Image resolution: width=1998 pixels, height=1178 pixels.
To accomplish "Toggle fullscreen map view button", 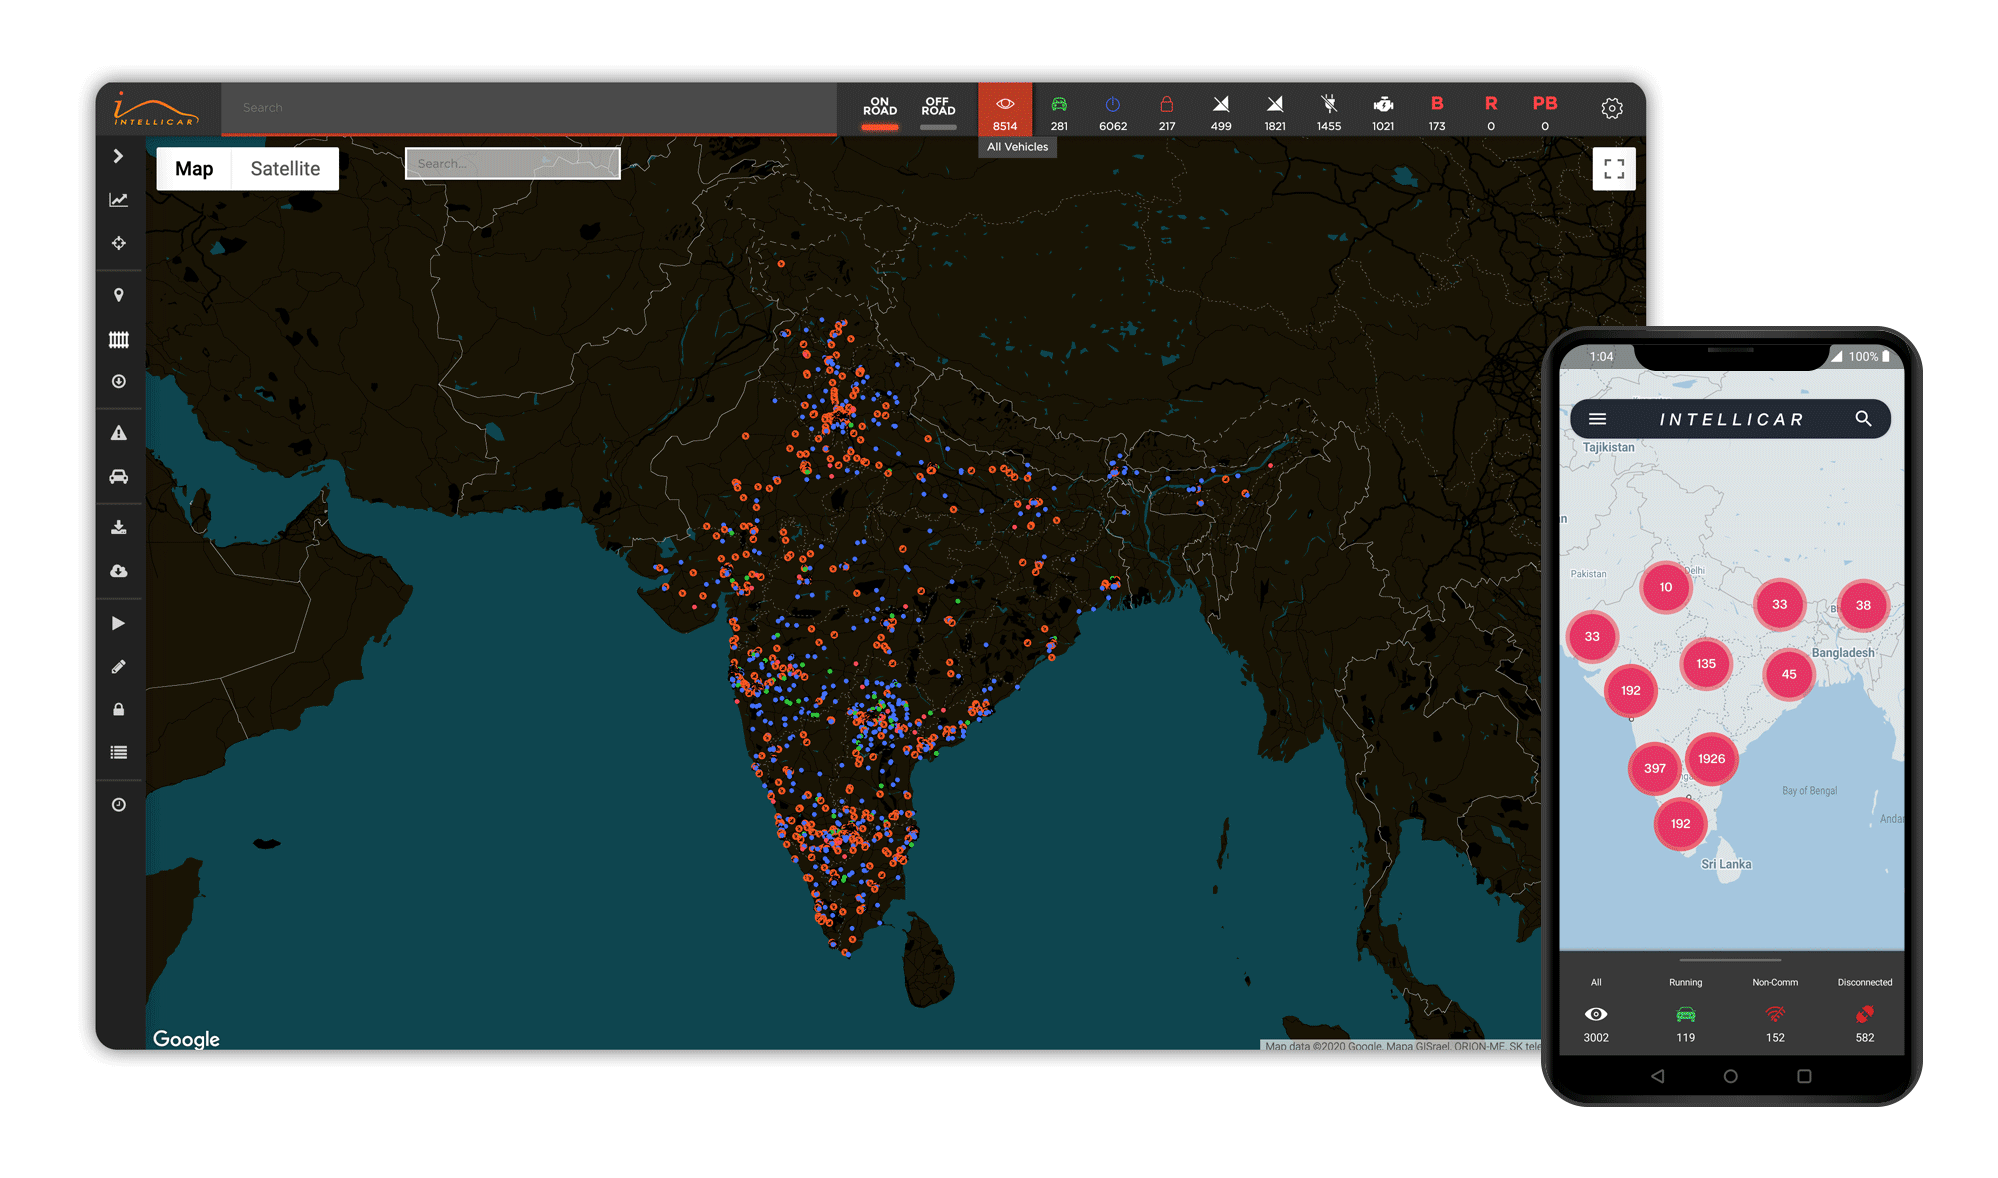I will (1614, 169).
